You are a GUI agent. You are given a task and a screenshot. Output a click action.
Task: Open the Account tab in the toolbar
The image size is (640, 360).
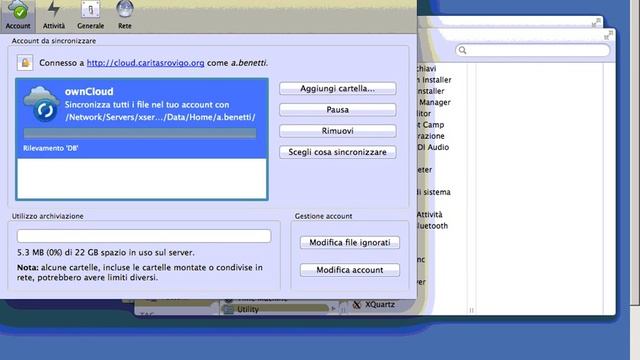pyautogui.click(x=18, y=15)
